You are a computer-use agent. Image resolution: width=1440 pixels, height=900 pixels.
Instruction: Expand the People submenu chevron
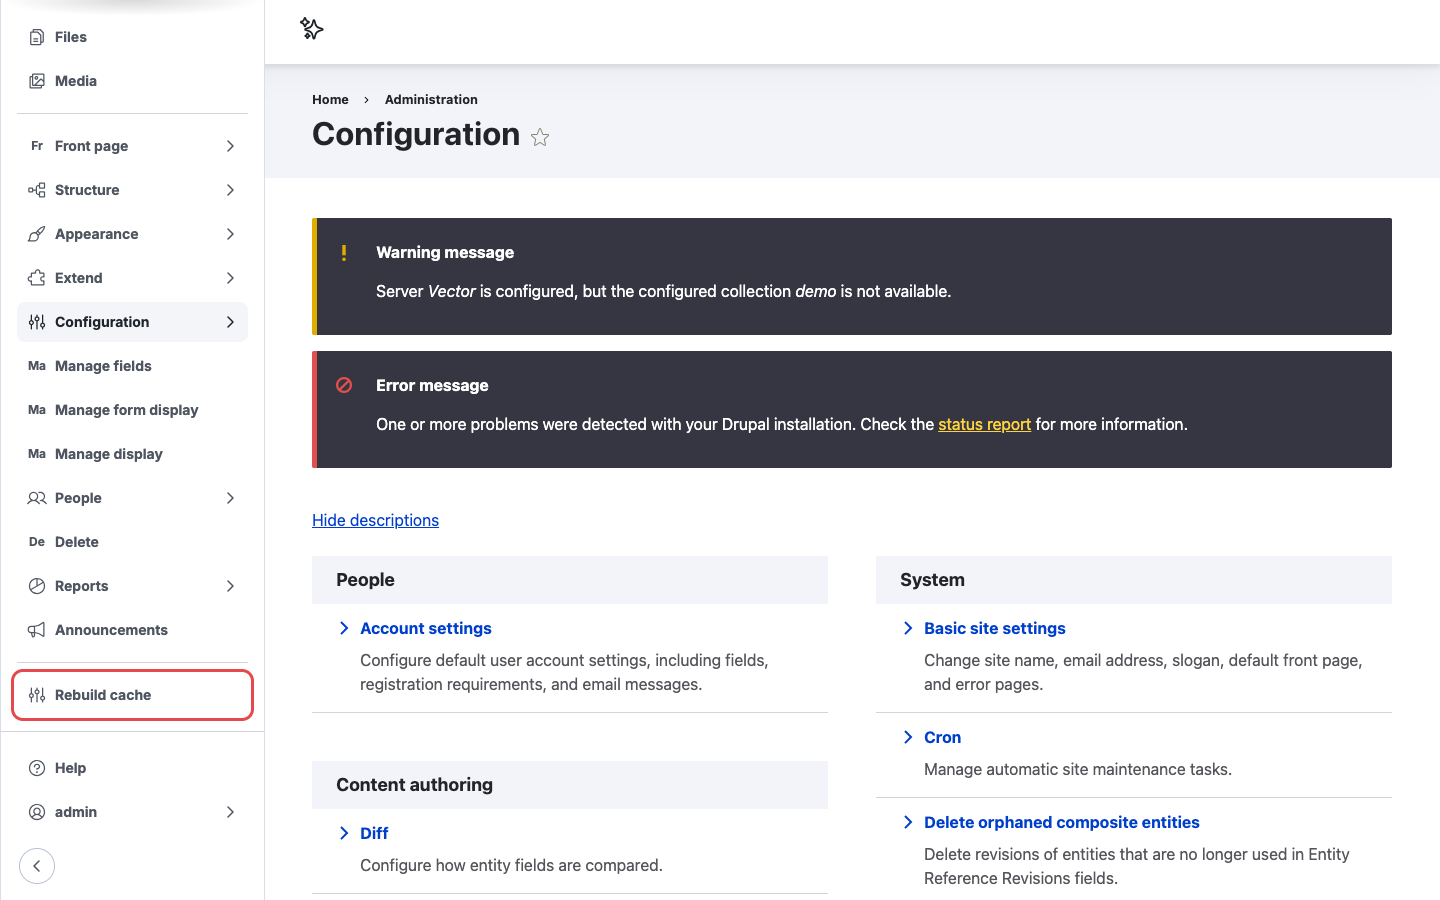click(x=230, y=498)
